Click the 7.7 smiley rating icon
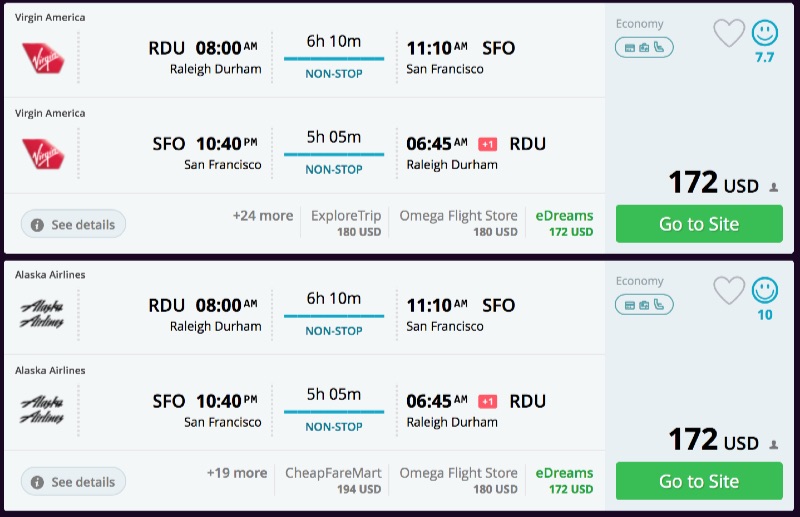Image resolution: width=800 pixels, height=517 pixels. [765, 33]
